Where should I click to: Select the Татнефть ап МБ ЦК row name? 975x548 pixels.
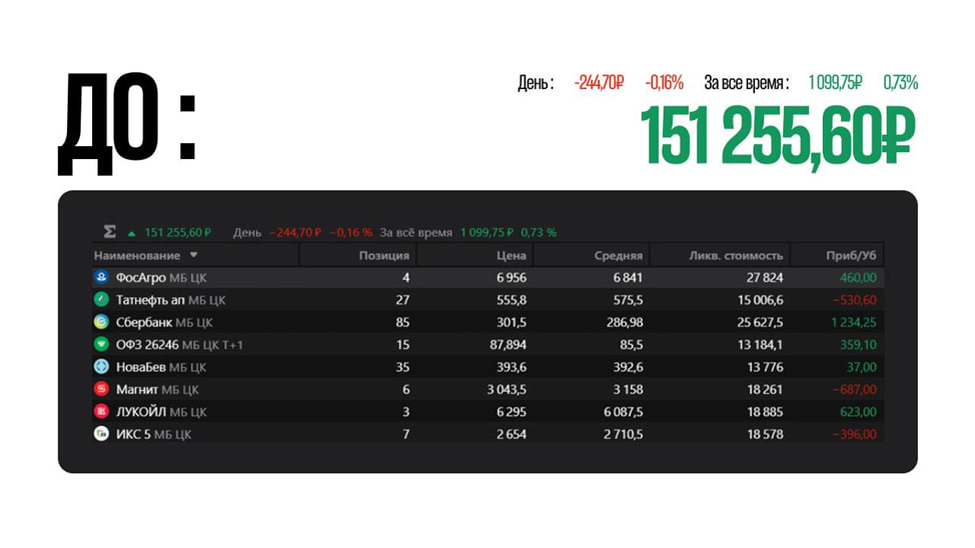(170, 300)
